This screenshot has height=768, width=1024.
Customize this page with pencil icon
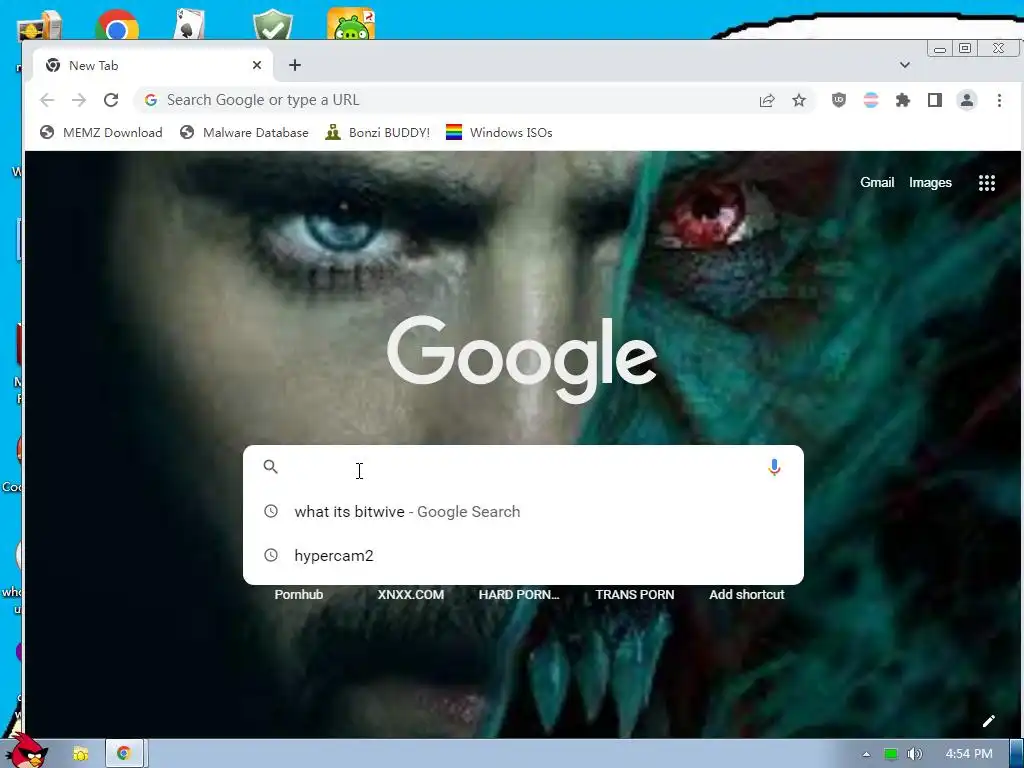pos(988,721)
